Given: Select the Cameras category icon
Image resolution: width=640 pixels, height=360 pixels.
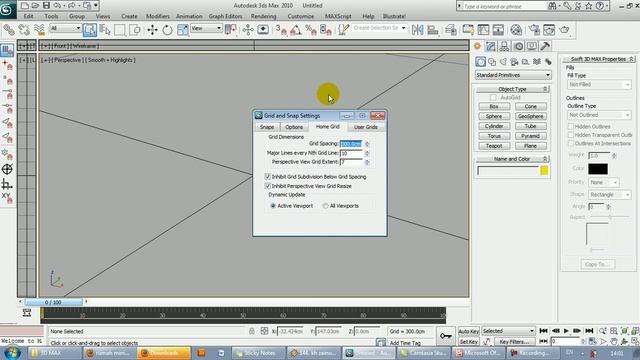Looking at the screenshot, I should coord(514,62).
